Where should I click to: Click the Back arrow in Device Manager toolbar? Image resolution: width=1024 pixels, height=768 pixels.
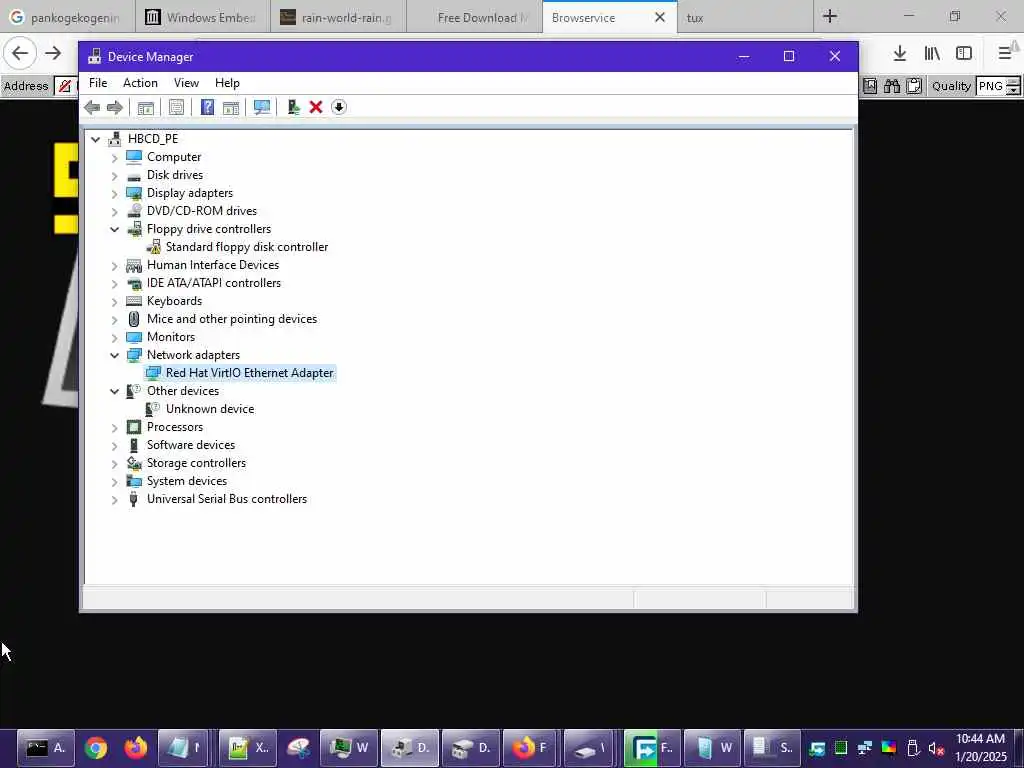click(92, 107)
